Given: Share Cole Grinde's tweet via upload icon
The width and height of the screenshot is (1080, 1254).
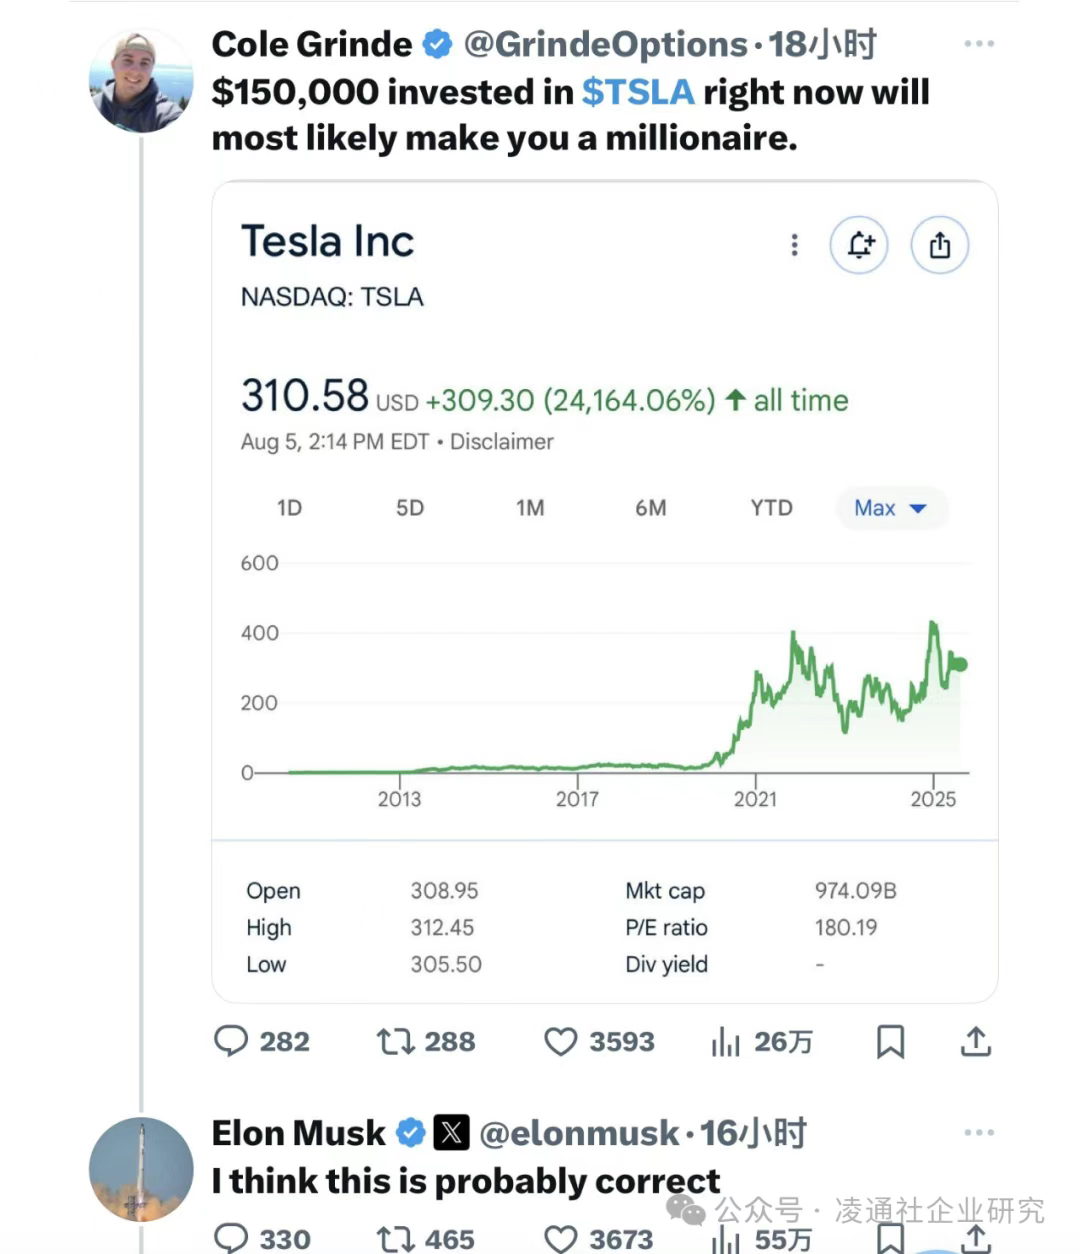Looking at the screenshot, I should (975, 1042).
